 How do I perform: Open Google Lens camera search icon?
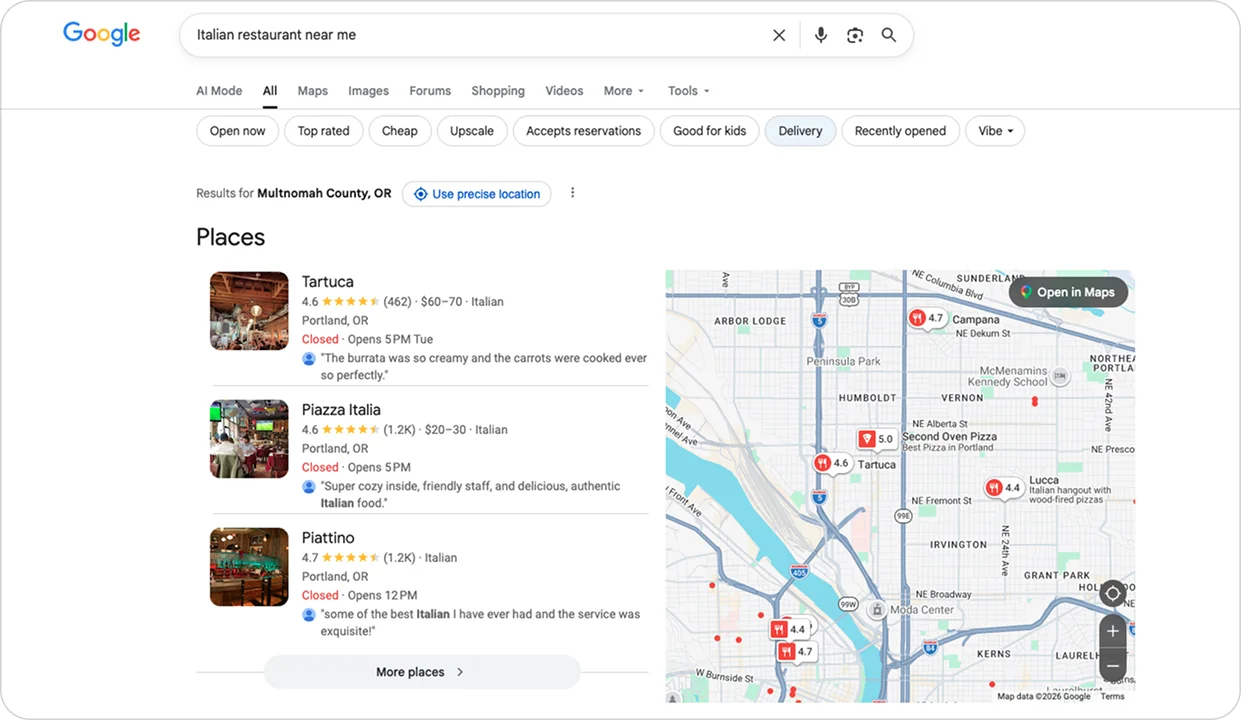pyautogui.click(x=855, y=35)
